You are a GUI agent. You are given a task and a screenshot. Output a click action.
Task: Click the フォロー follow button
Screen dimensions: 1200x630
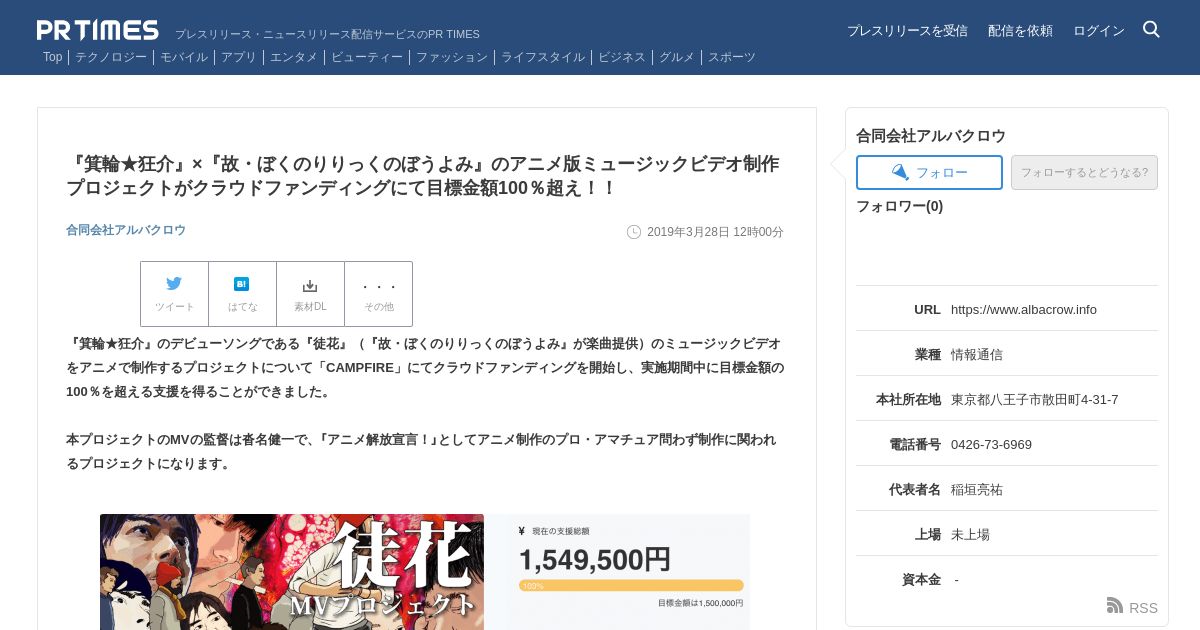[929, 172]
